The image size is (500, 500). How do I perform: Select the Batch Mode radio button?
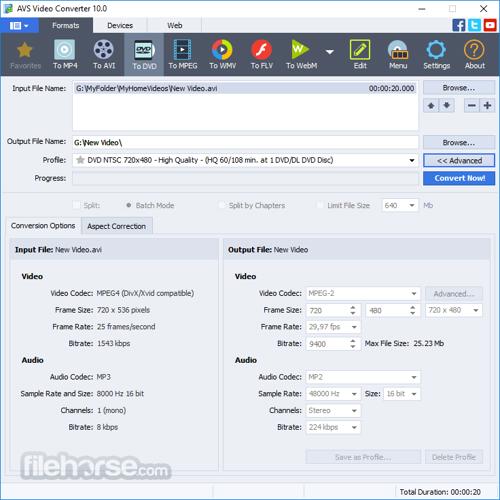[129, 205]
